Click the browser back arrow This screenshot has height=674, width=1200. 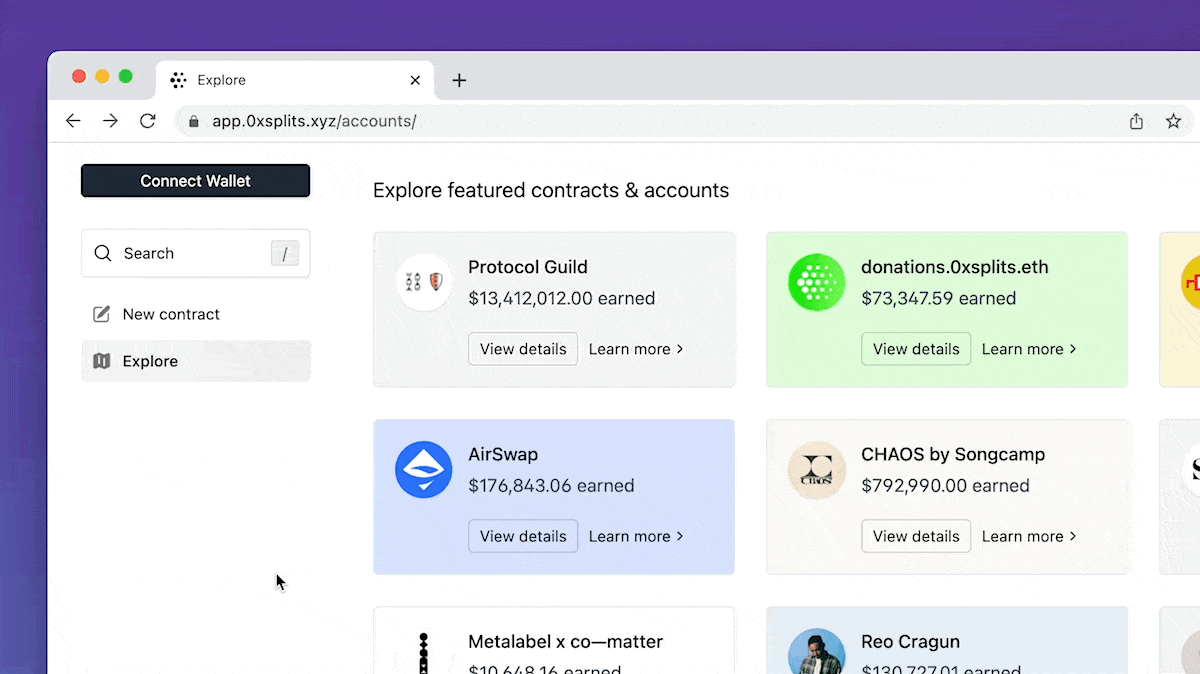[73, 121]
